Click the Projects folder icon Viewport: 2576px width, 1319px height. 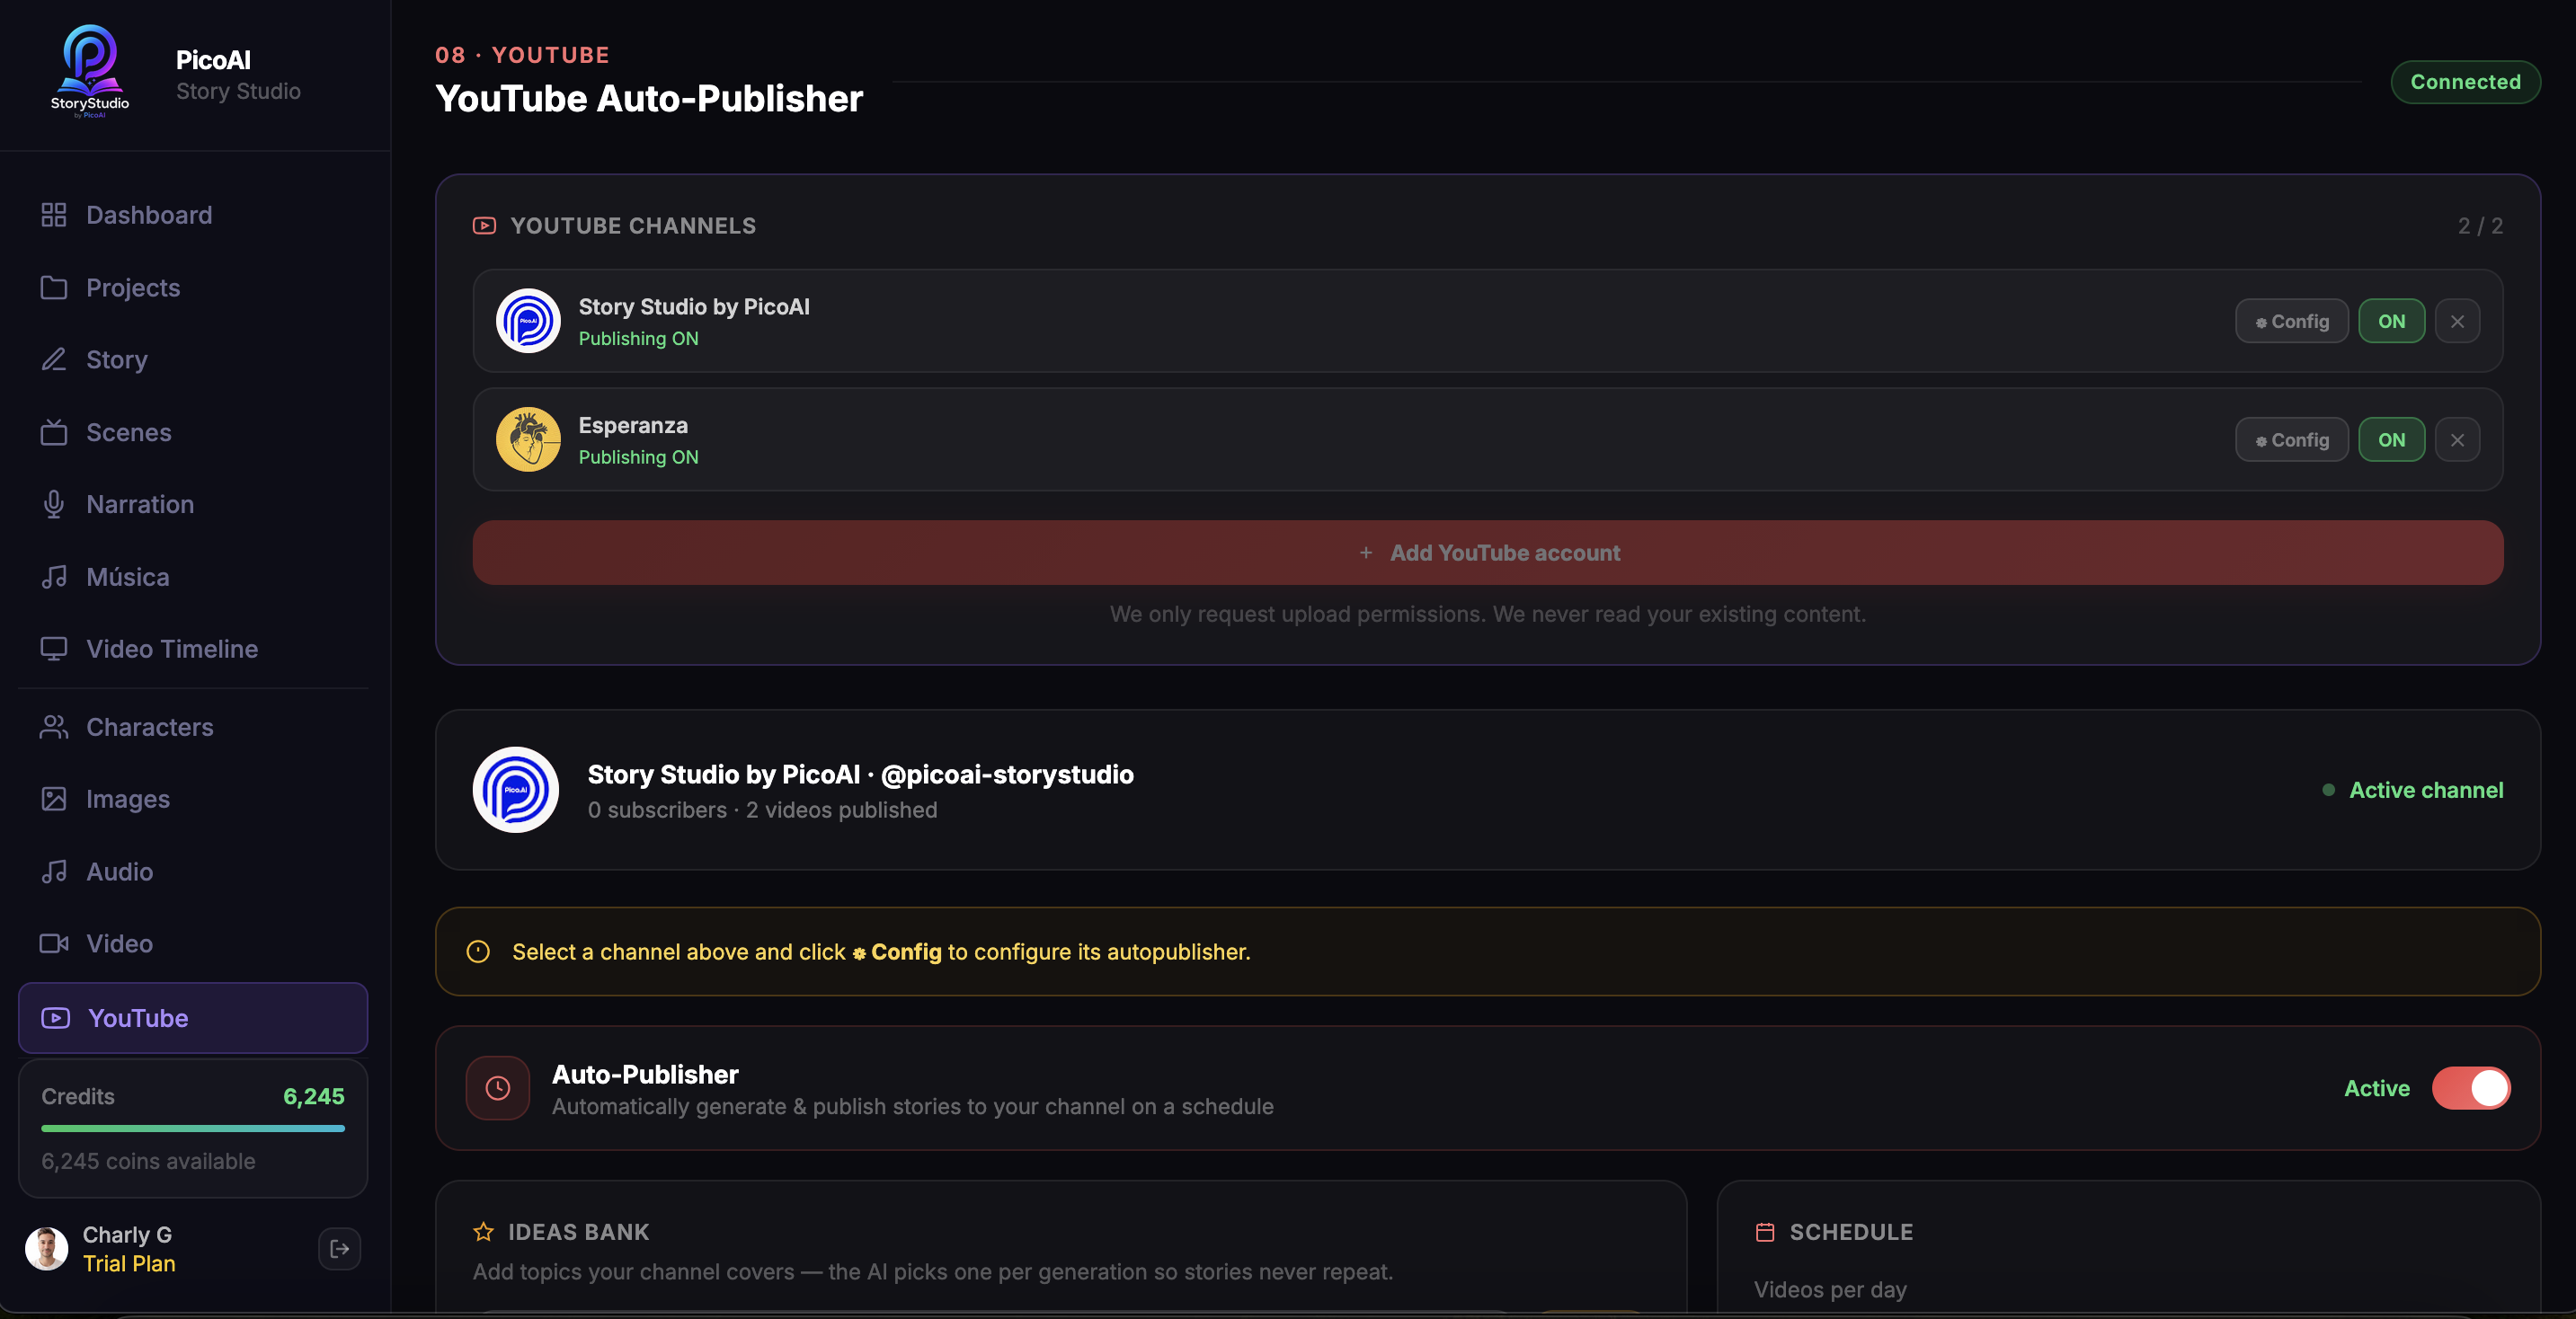(54, 288)
